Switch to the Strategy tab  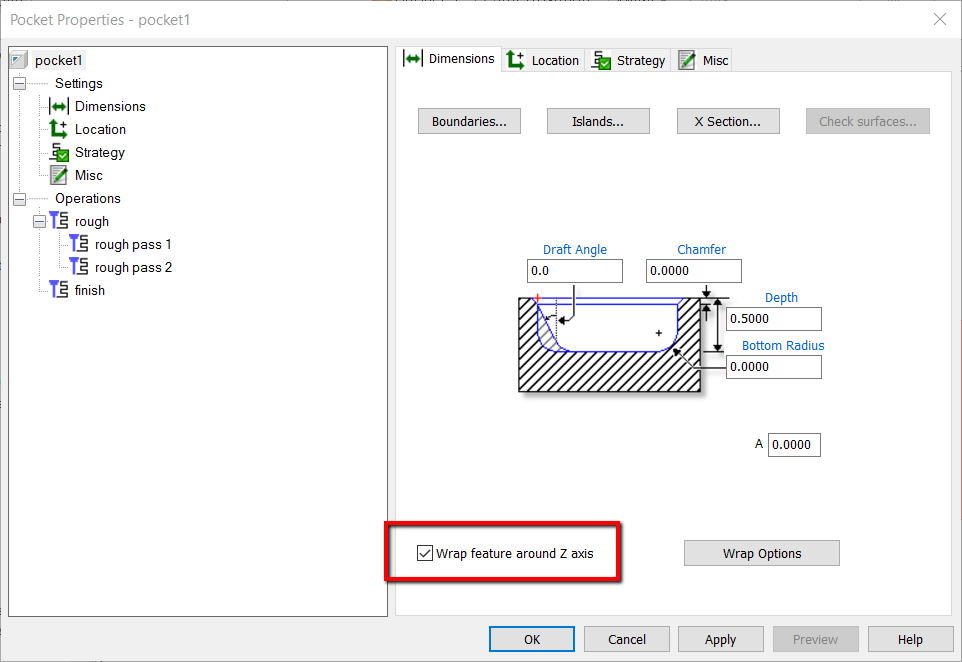(629, 59)
